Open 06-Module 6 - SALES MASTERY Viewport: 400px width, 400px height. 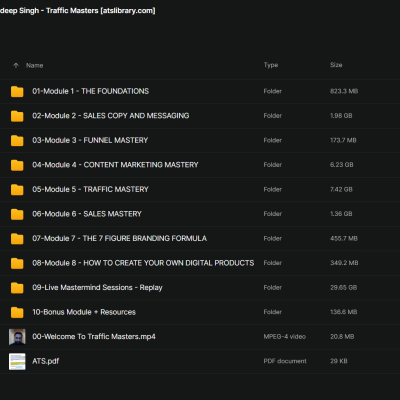pyautogui.click(x=87, y=214)
